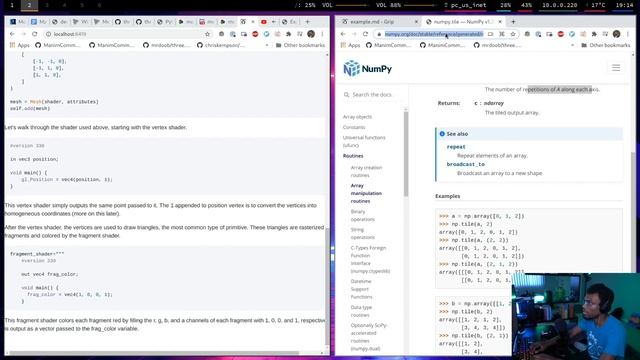Image resolution: width=640 pixels, height=360 pixels.
Task: Click the site info icon beside localhost
Action: 48,34
